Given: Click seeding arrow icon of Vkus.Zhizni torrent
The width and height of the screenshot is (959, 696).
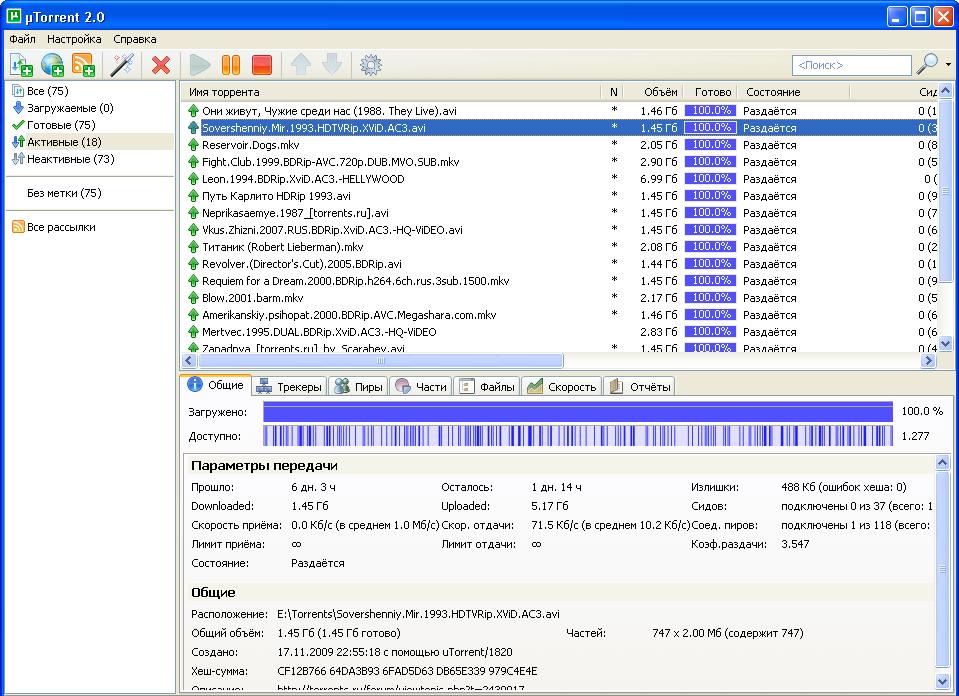Looking at the screenshot, I should click(193, 230).
